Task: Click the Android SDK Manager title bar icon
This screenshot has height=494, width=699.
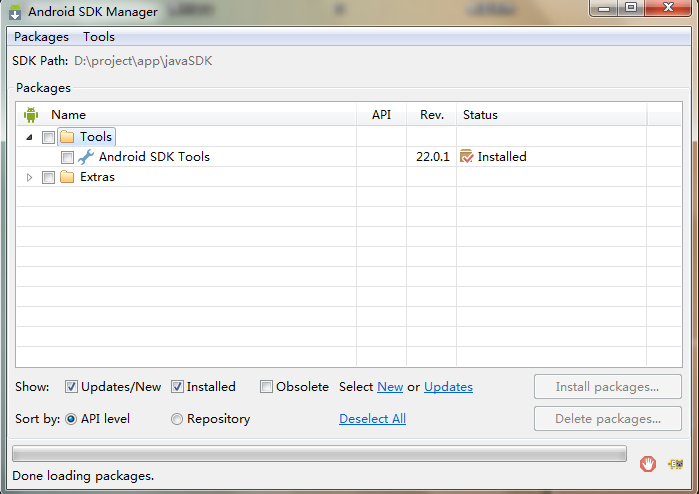Action: point(15,12)
